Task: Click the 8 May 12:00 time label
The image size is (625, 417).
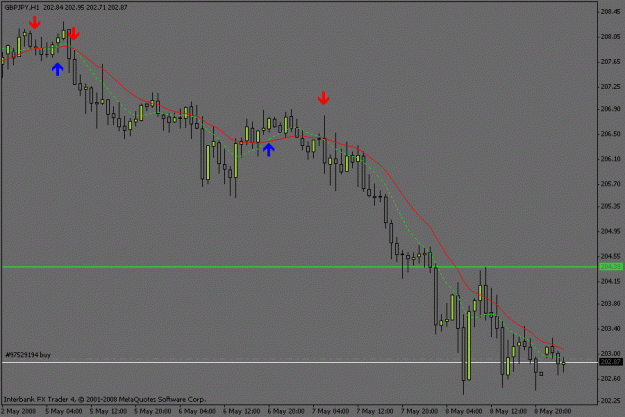Action: coord(509,411)
